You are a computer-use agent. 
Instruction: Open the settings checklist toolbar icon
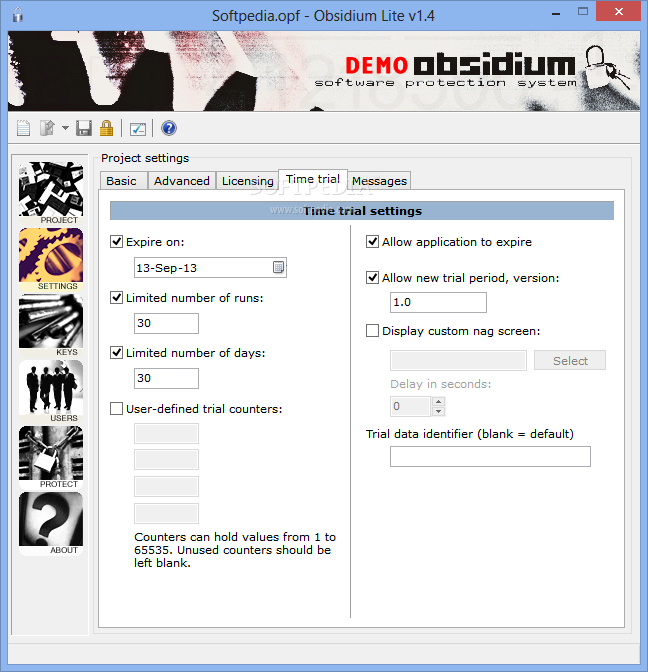[x=138, y=129]
